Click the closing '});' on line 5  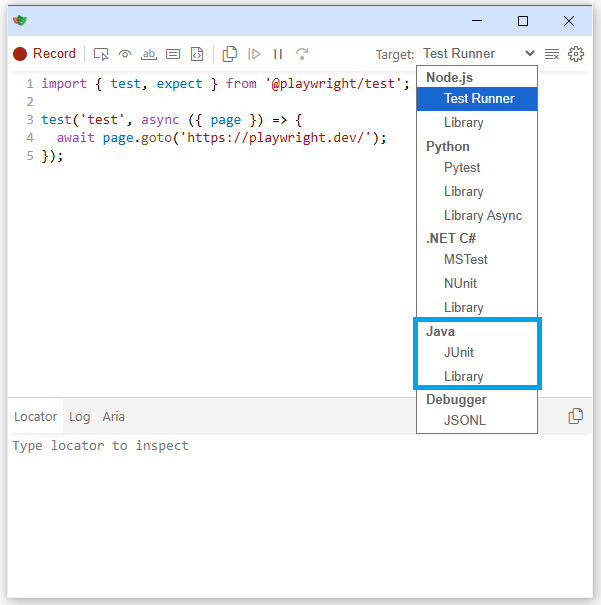[x=52, y=156]
